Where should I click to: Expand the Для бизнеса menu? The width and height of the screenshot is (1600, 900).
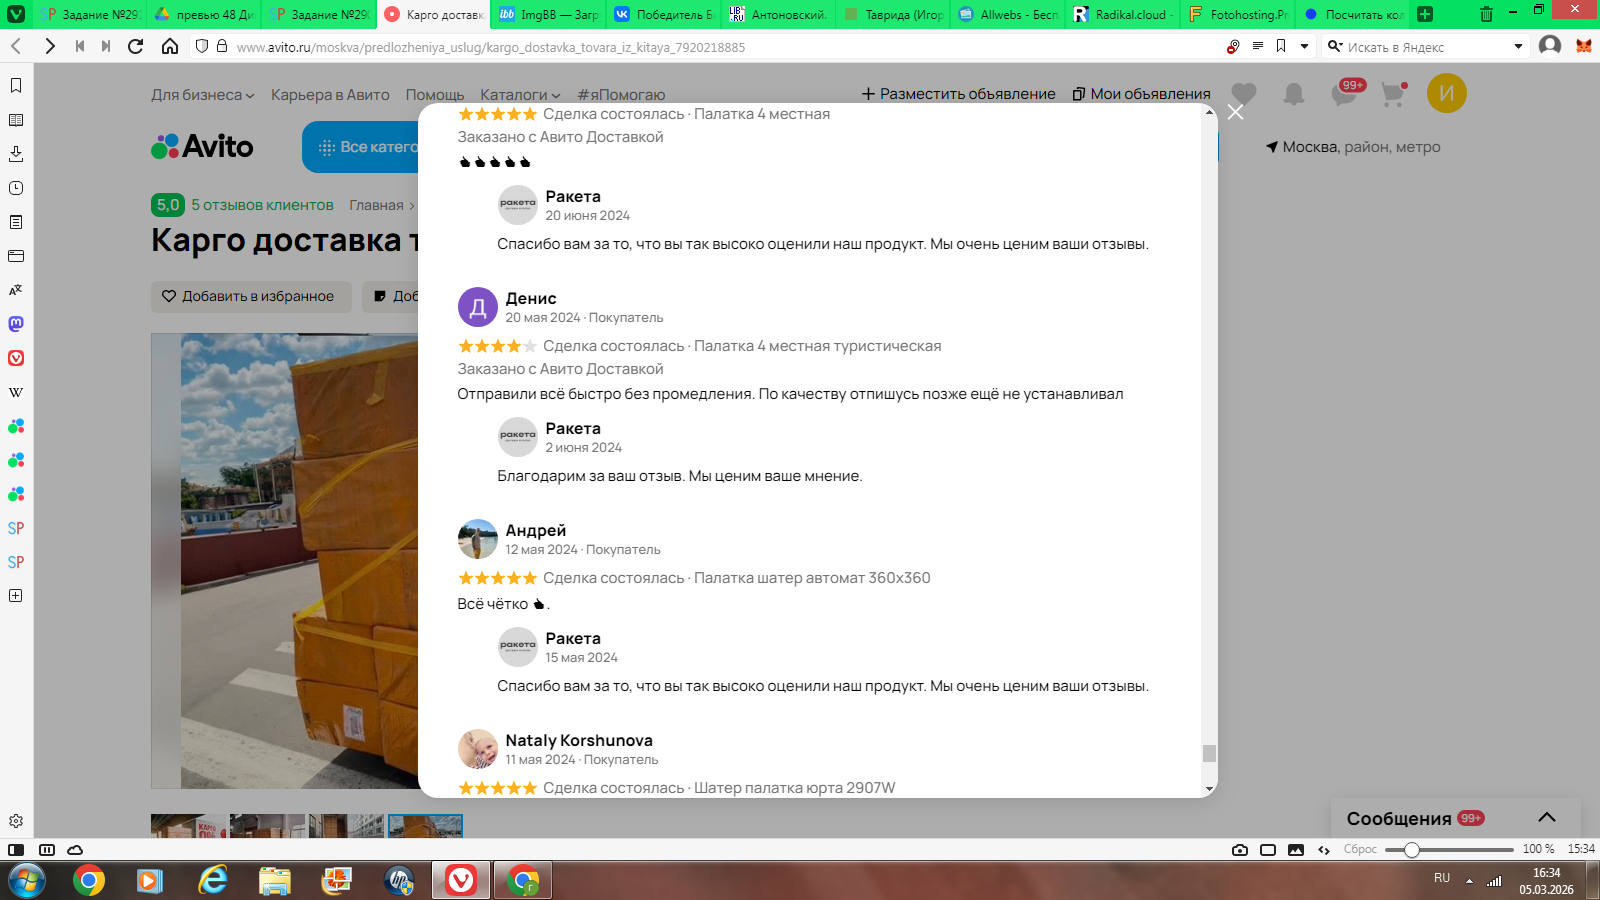[203, 95]
